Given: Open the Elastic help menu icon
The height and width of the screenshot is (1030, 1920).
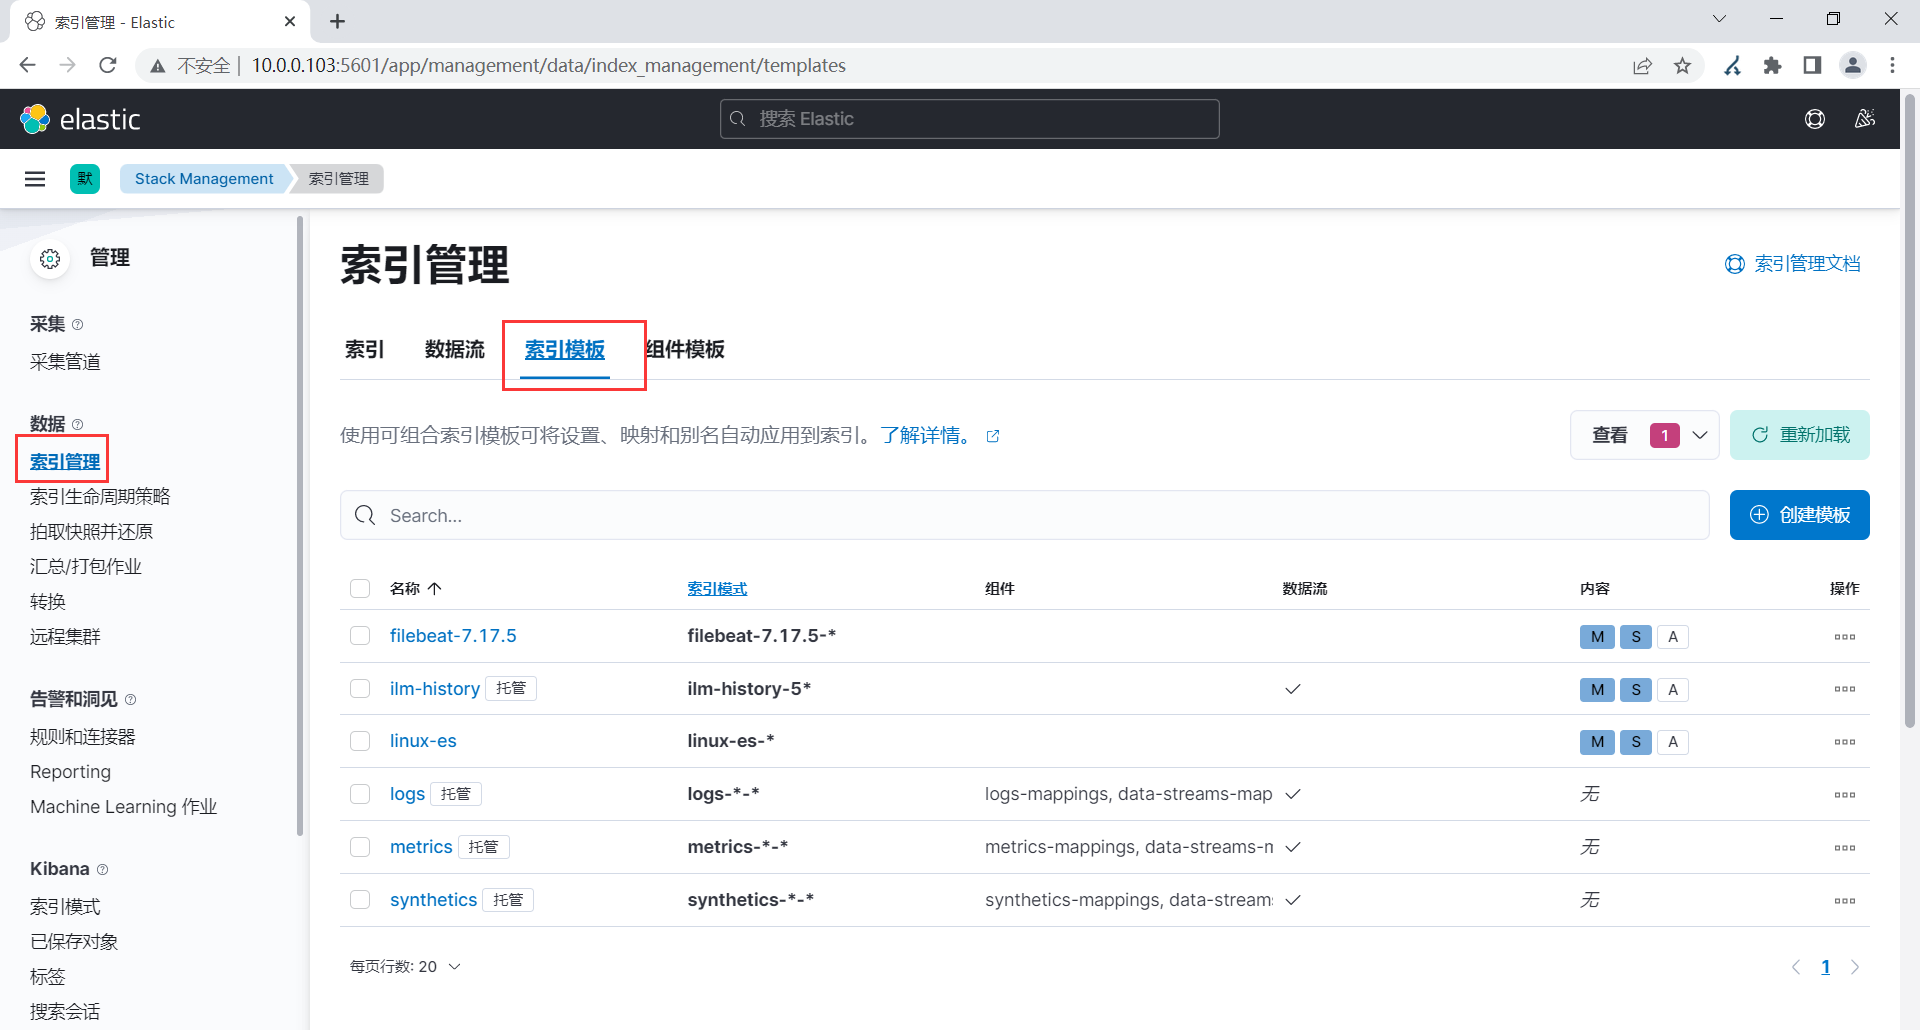Looking at the screenshot, I should coord(1815,119).
